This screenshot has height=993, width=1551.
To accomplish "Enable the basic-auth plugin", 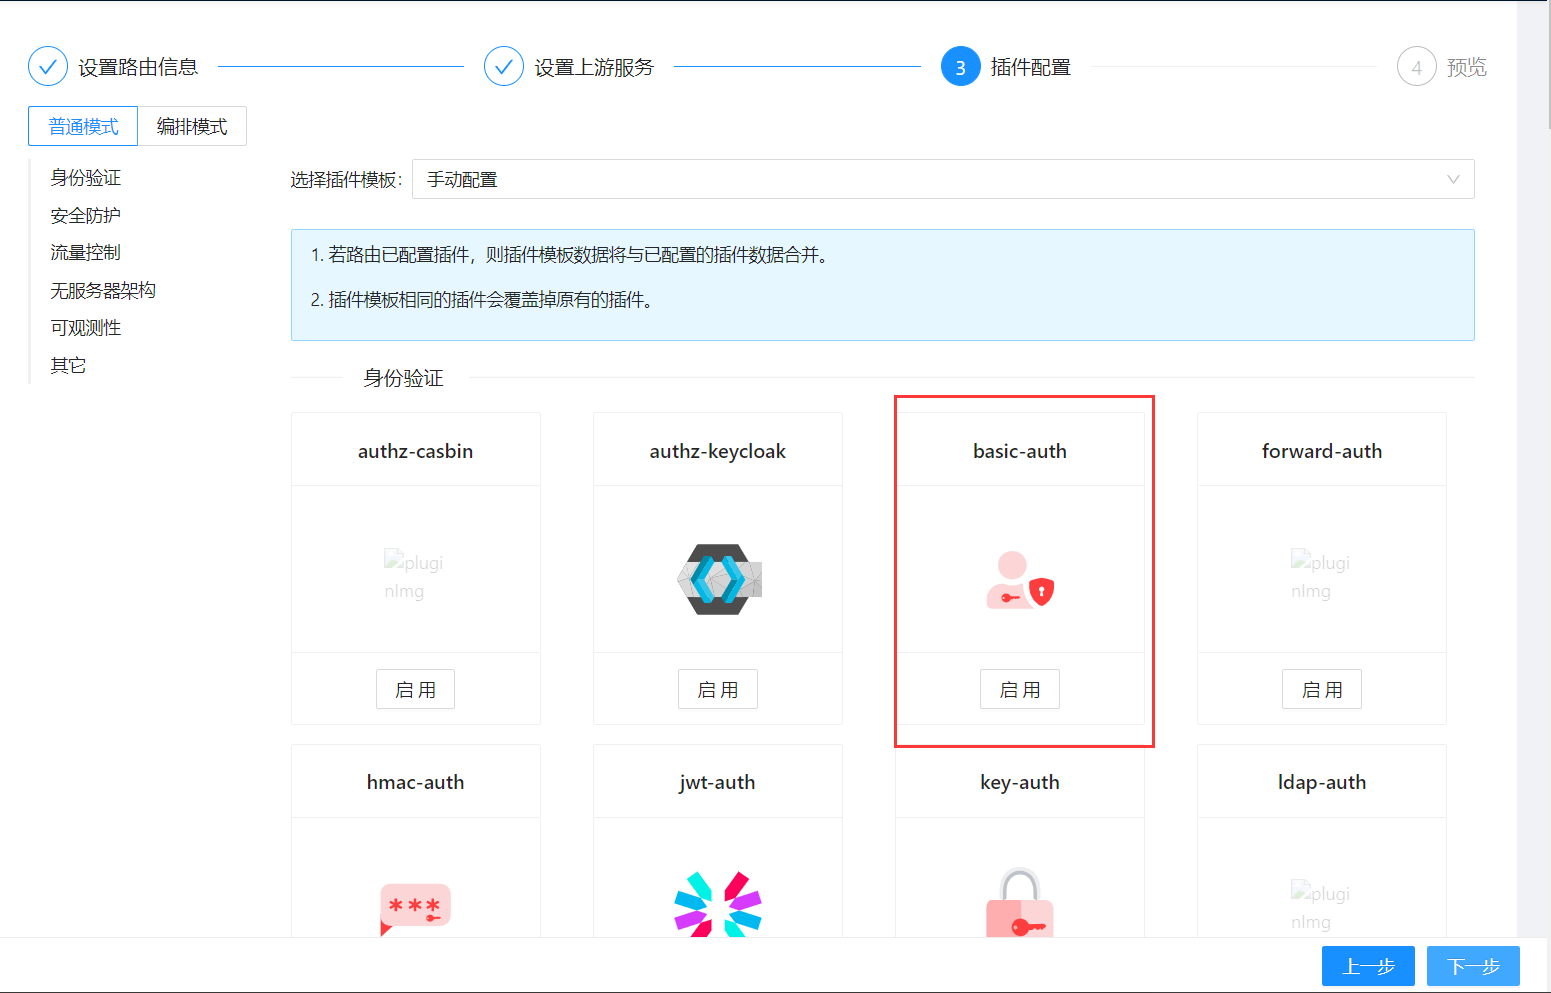I will coord(1020,689).
